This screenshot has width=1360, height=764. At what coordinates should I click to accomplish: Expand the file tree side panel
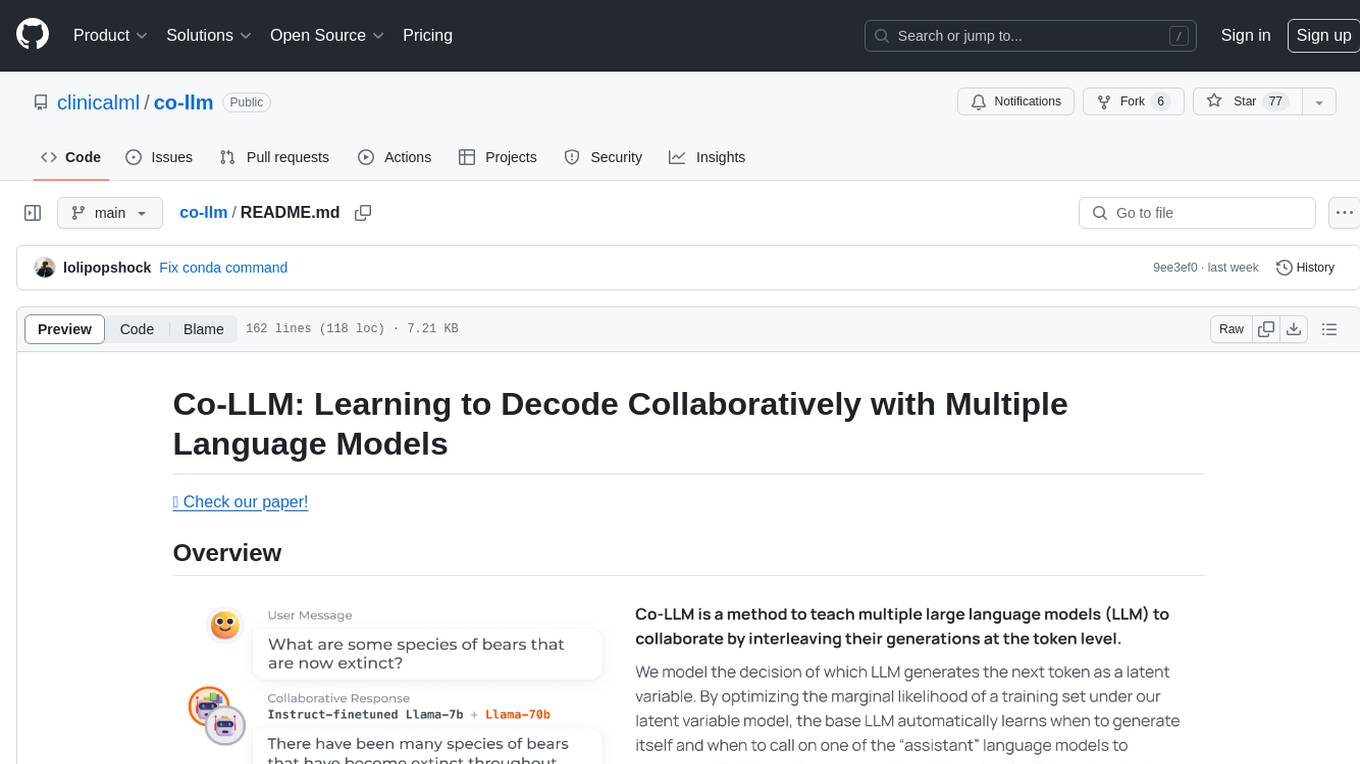click(32, 213)
